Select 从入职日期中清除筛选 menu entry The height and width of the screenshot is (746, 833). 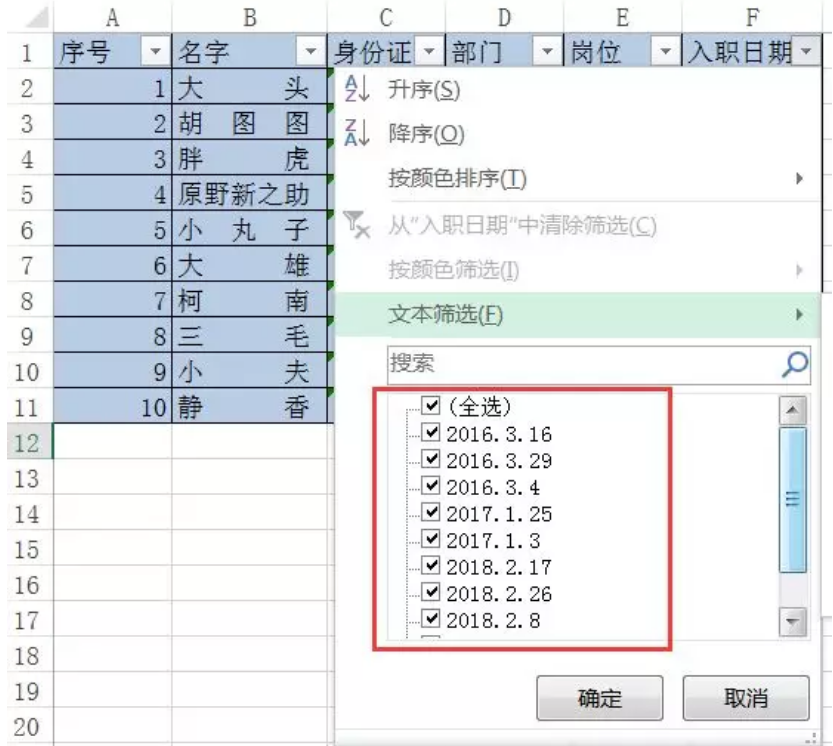pos(578,225)
